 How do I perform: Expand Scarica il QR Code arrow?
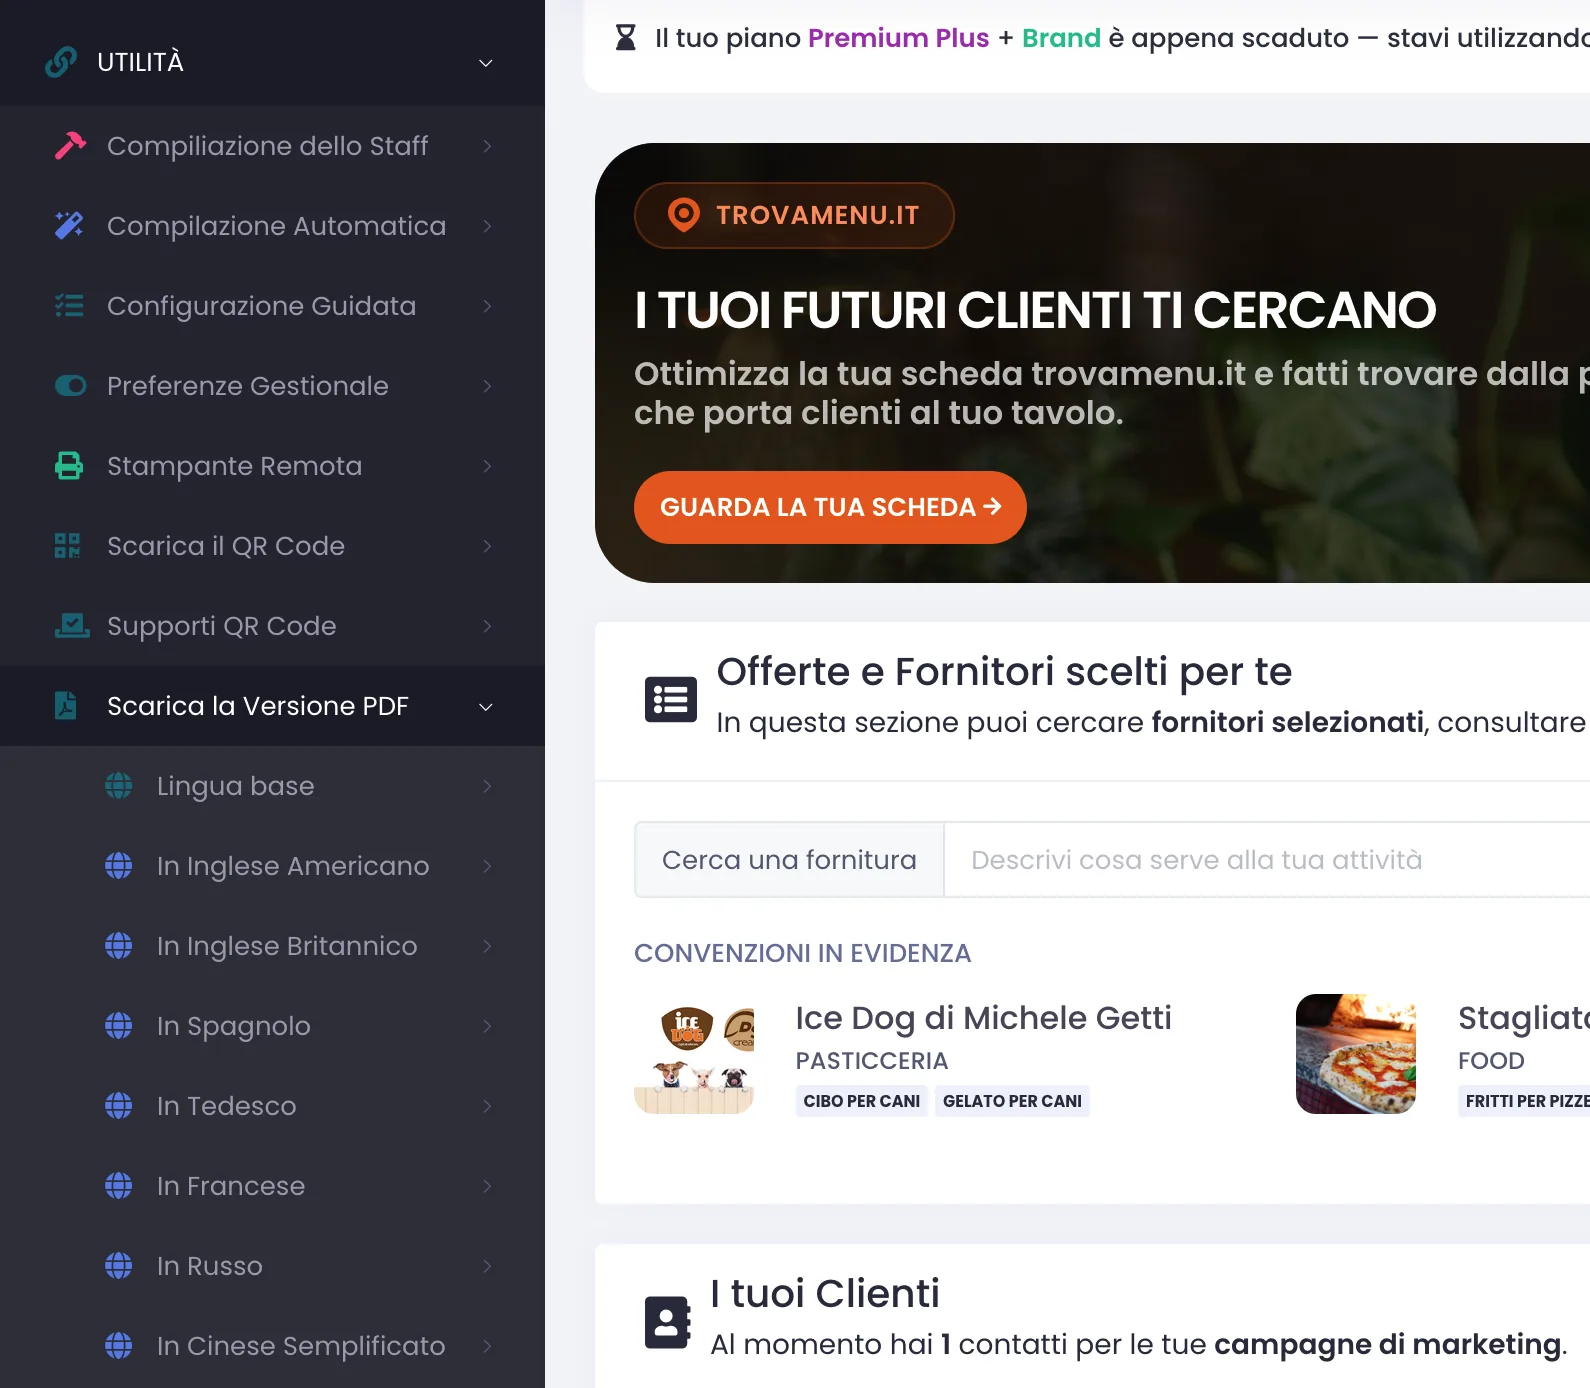coord(487,546)
